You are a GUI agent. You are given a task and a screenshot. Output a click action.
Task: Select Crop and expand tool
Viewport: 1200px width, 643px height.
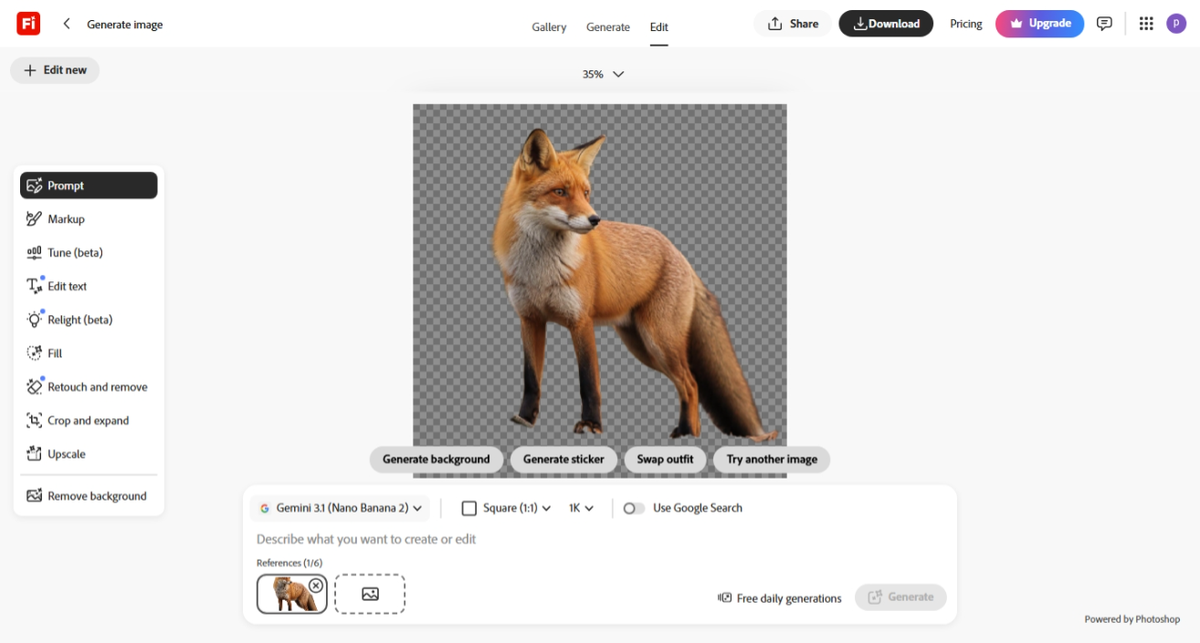point(89,420)
